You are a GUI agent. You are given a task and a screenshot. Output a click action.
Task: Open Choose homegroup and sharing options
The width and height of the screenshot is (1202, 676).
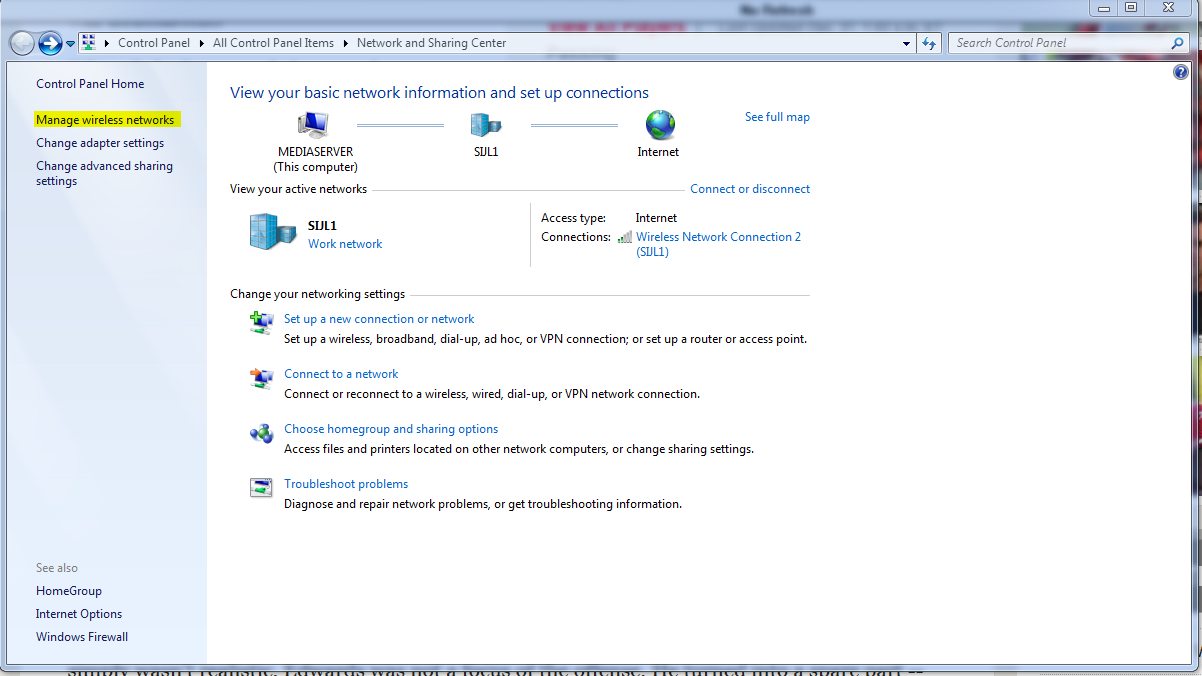point(391,429)
